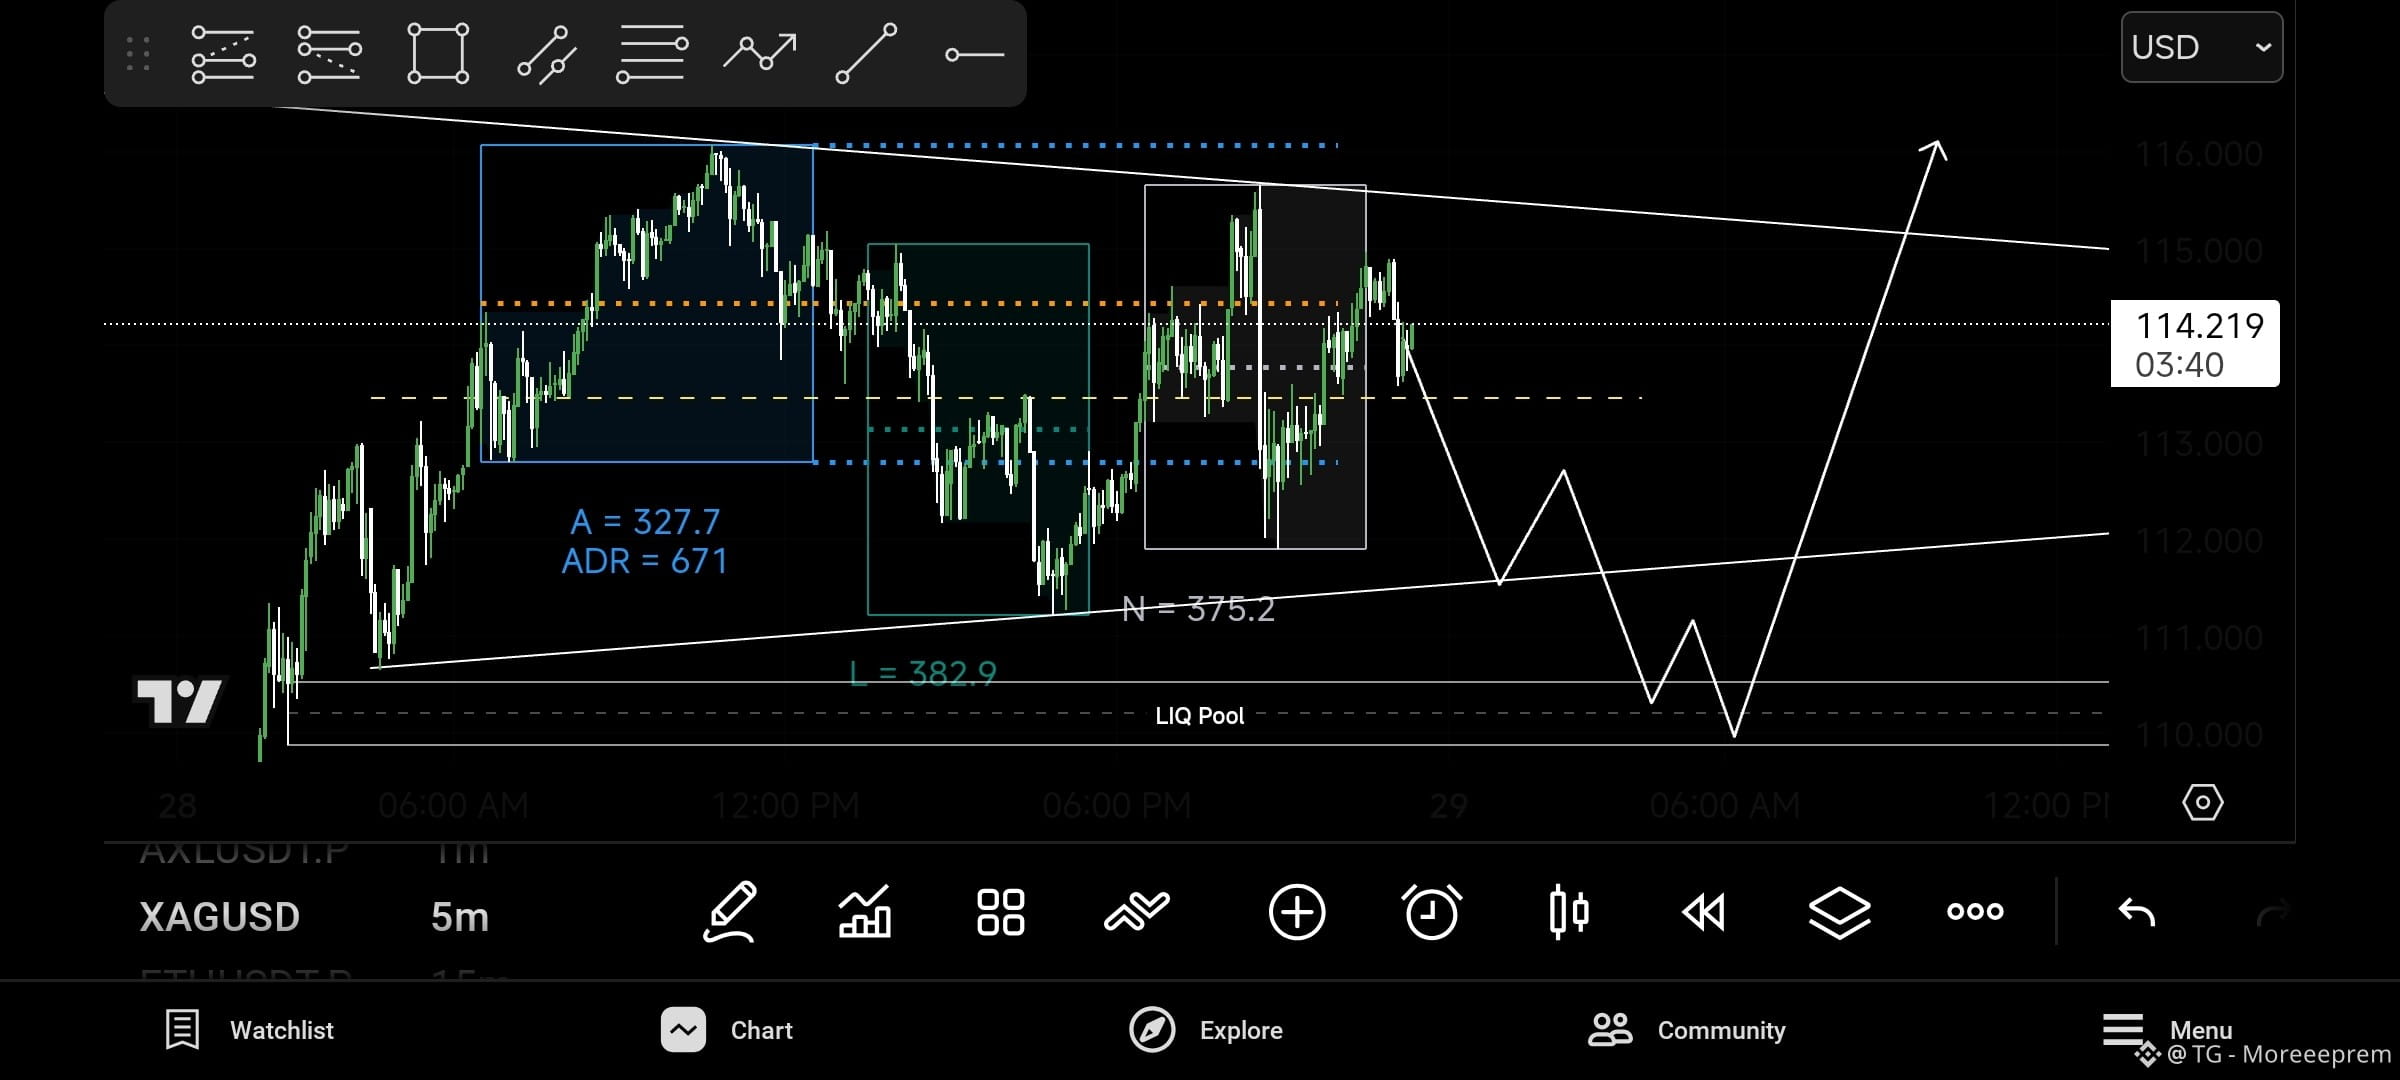Start bar replay with rewind icon
Screen dimensions: 2400x1080
pos(1703,912)
